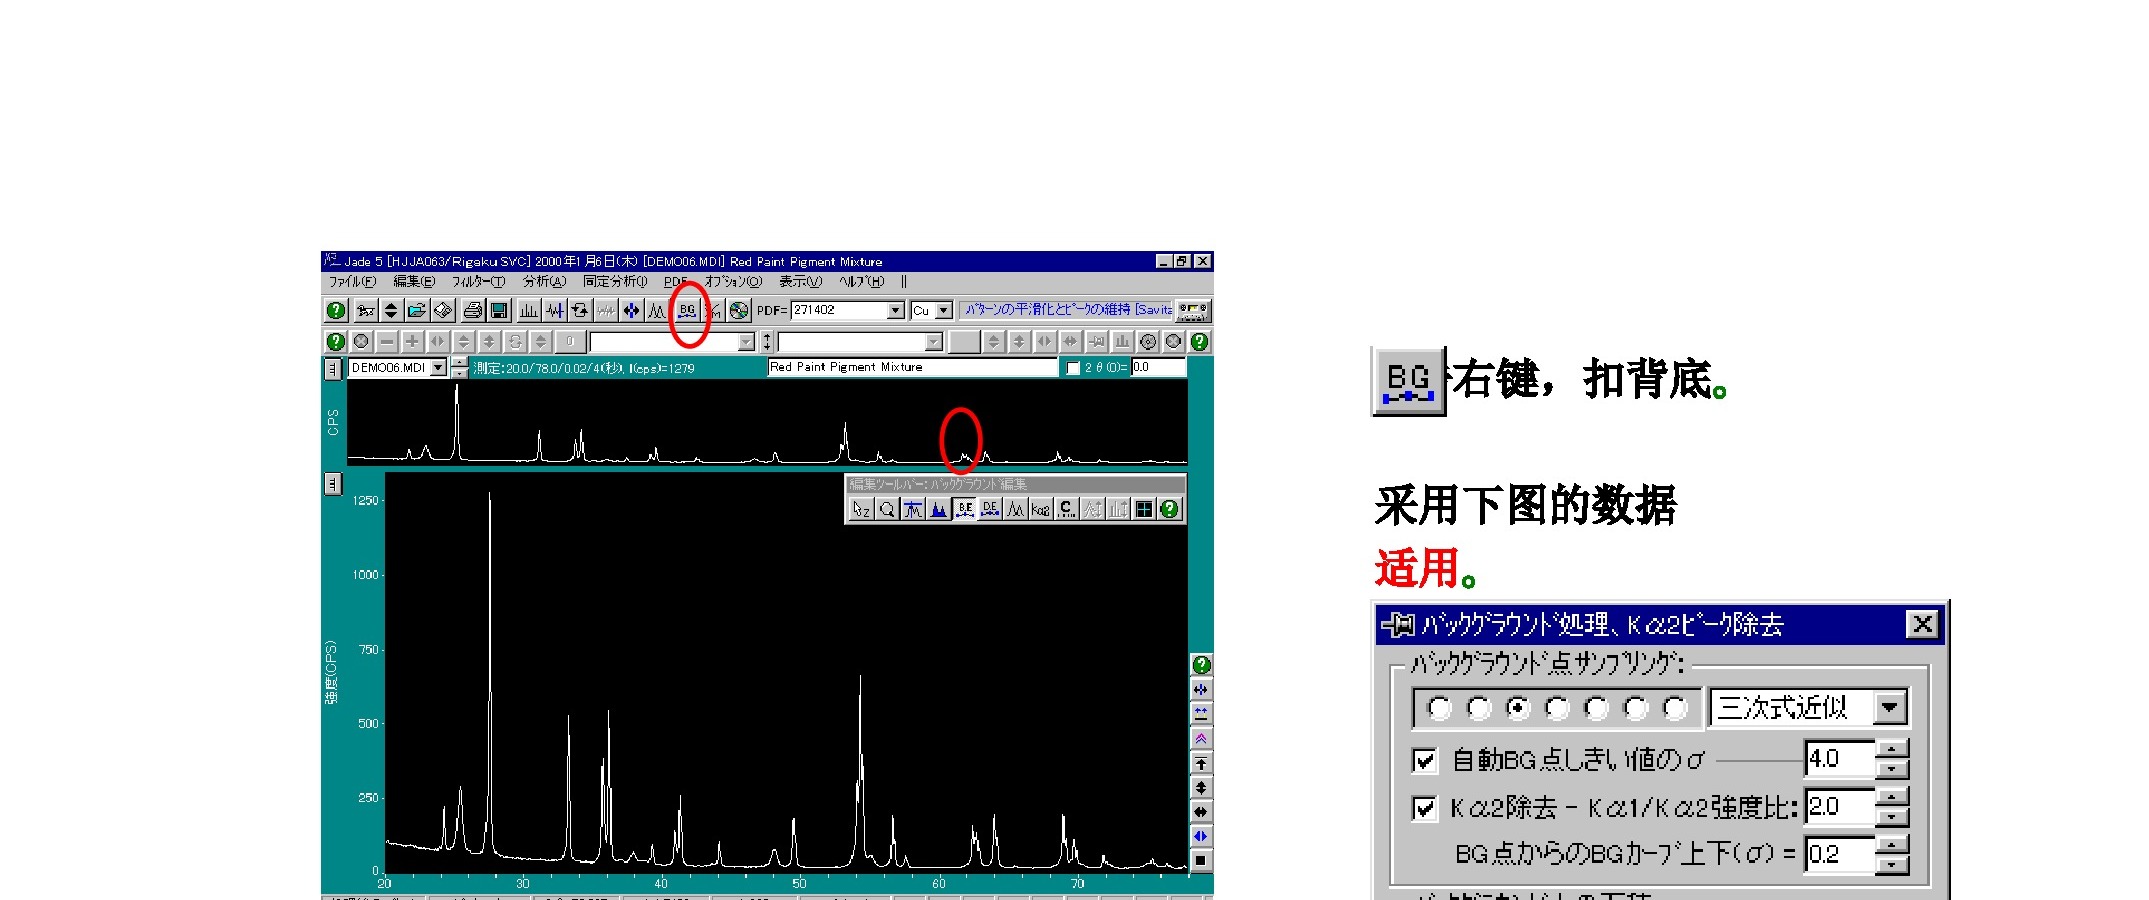Click the CD-ROM disc icon beside PDF field
The image size is (2149, 900).
739,310
